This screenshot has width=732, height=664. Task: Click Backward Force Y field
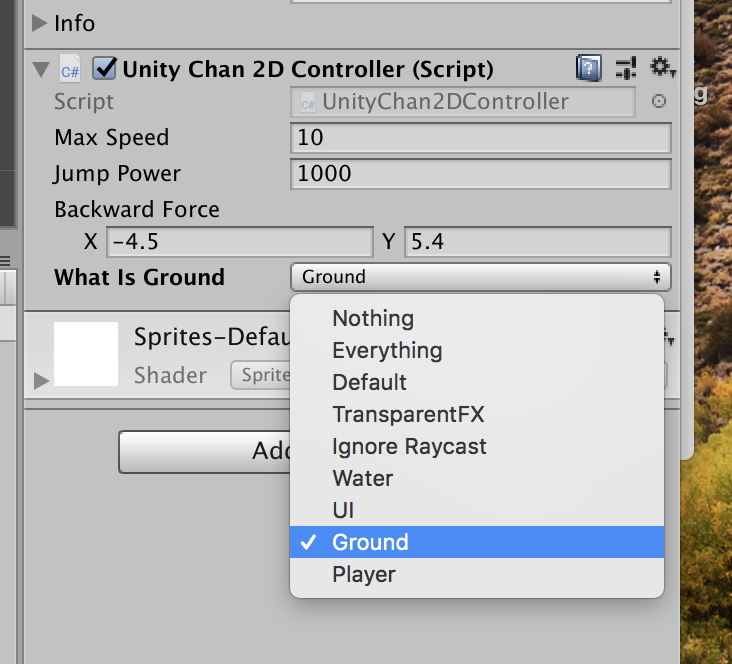[538, 242]
